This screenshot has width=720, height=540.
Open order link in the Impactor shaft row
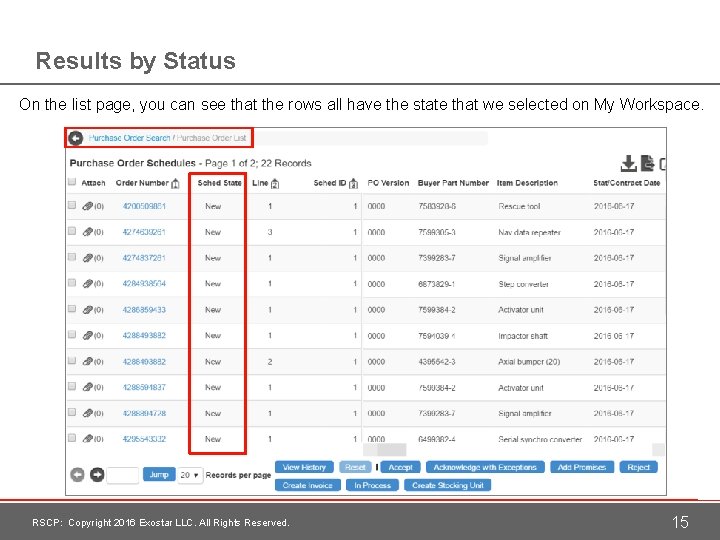(144, 336)
